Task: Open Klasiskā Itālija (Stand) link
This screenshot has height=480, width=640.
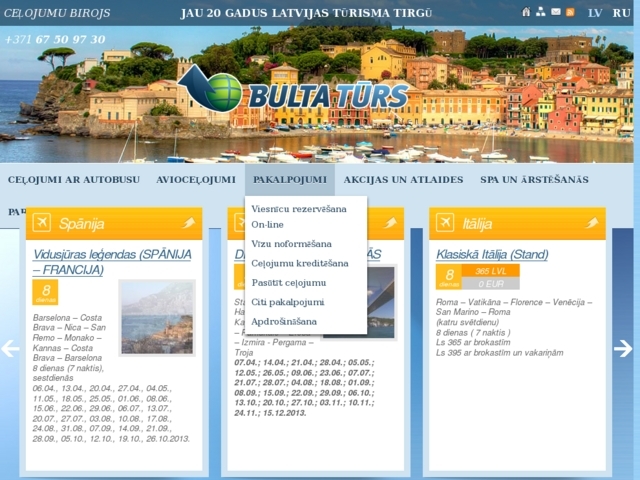Action: (492, 254)
